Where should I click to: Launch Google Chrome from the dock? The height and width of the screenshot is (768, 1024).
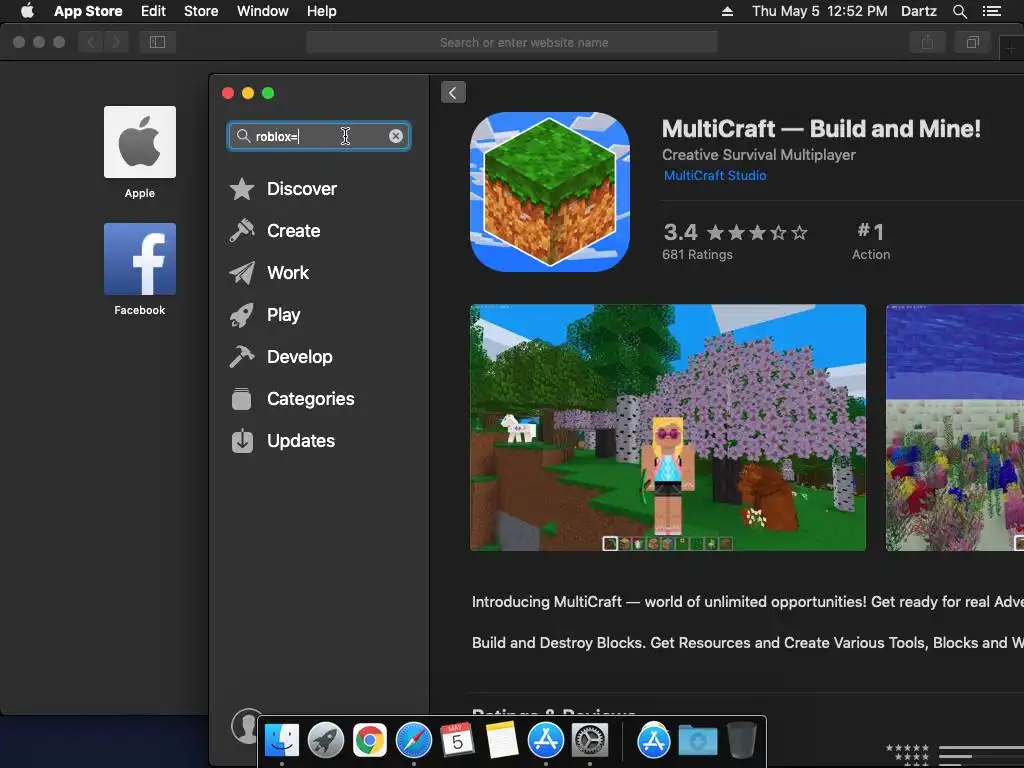click(370, 741)
